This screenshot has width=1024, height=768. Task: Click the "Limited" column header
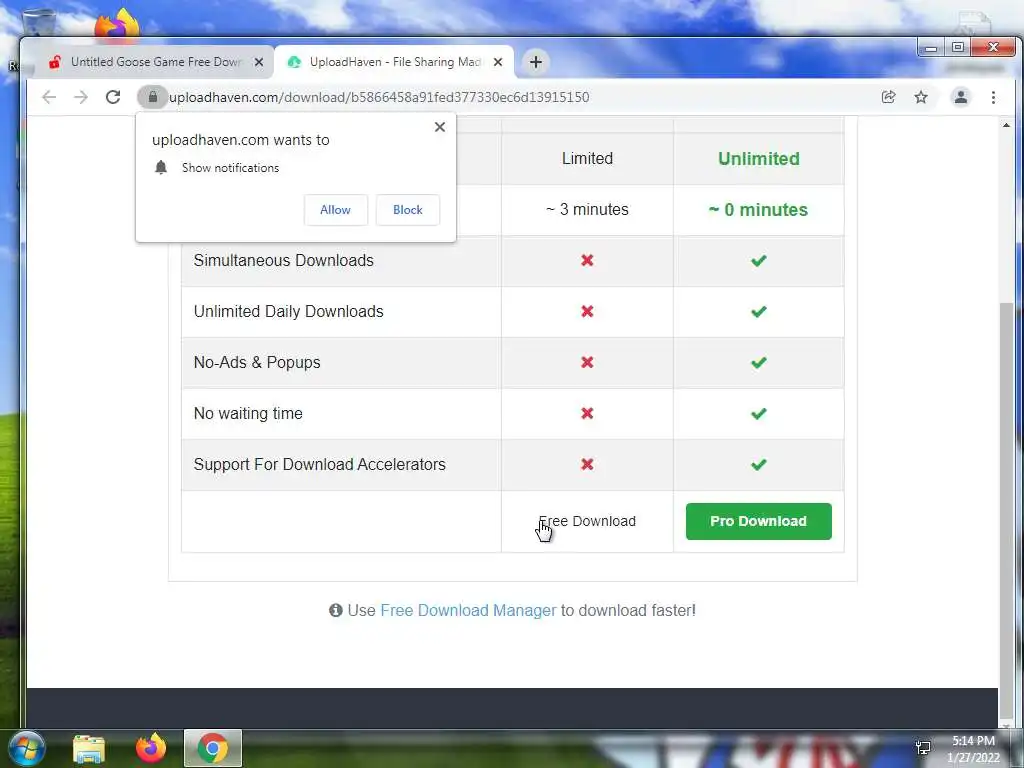587,159
